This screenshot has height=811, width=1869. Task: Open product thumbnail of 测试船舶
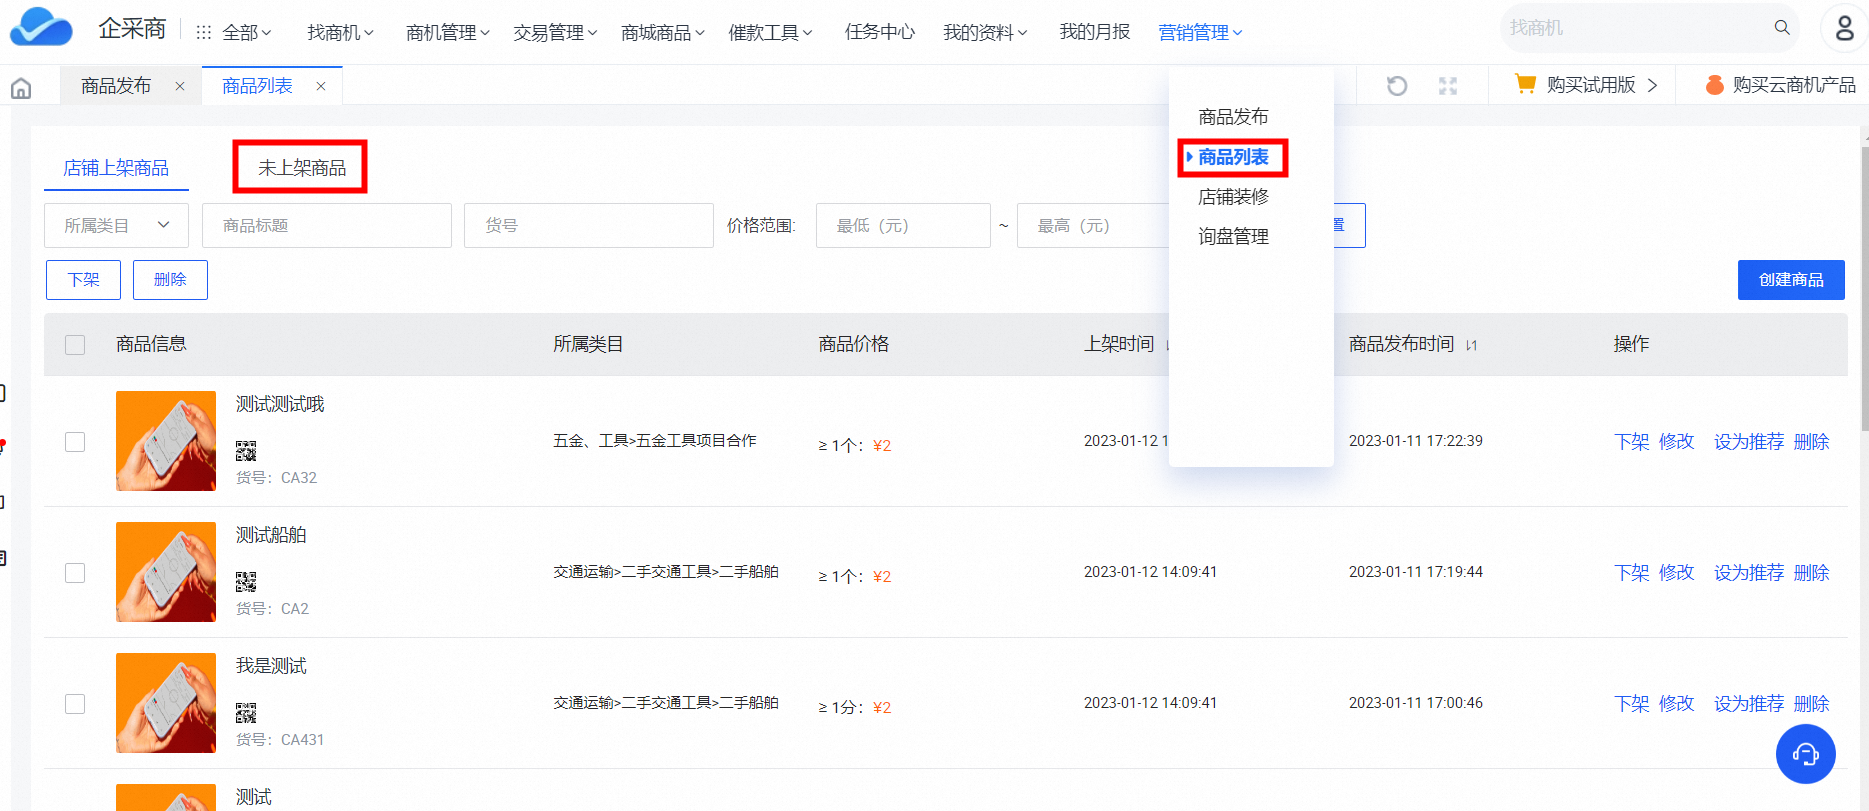[x=166, y=572]
